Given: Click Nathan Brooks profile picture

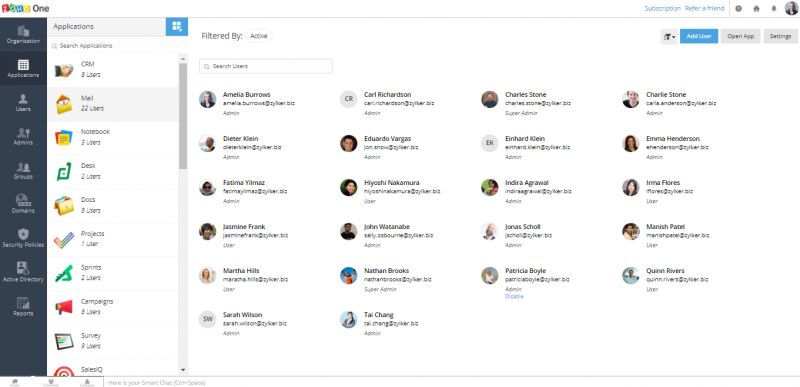Looking at the screenshot, I should (348, 275).
